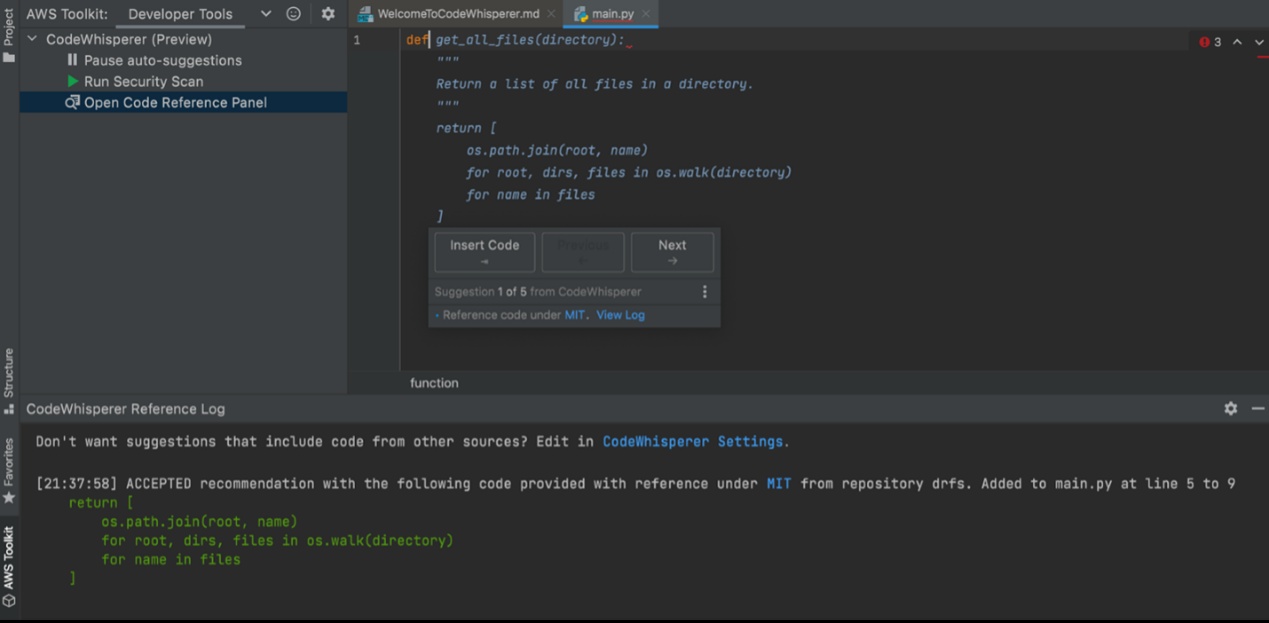Open the Project tool window sidebar tab

pos(9,30)
